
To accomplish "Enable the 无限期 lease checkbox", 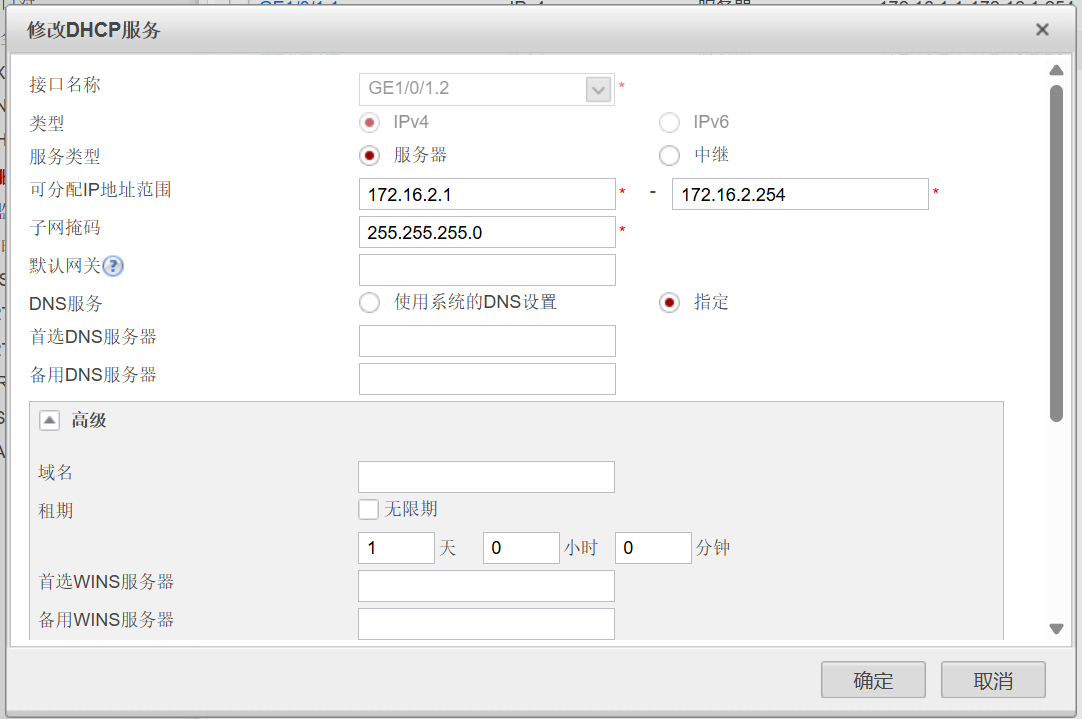I will coord(368,510).
